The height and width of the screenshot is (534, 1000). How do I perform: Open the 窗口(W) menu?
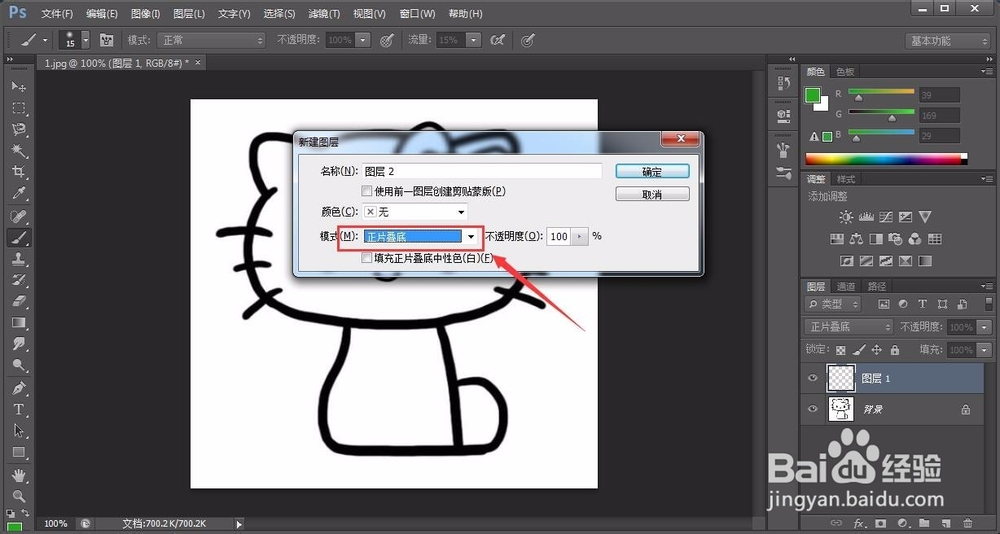[x=417, y=13]
